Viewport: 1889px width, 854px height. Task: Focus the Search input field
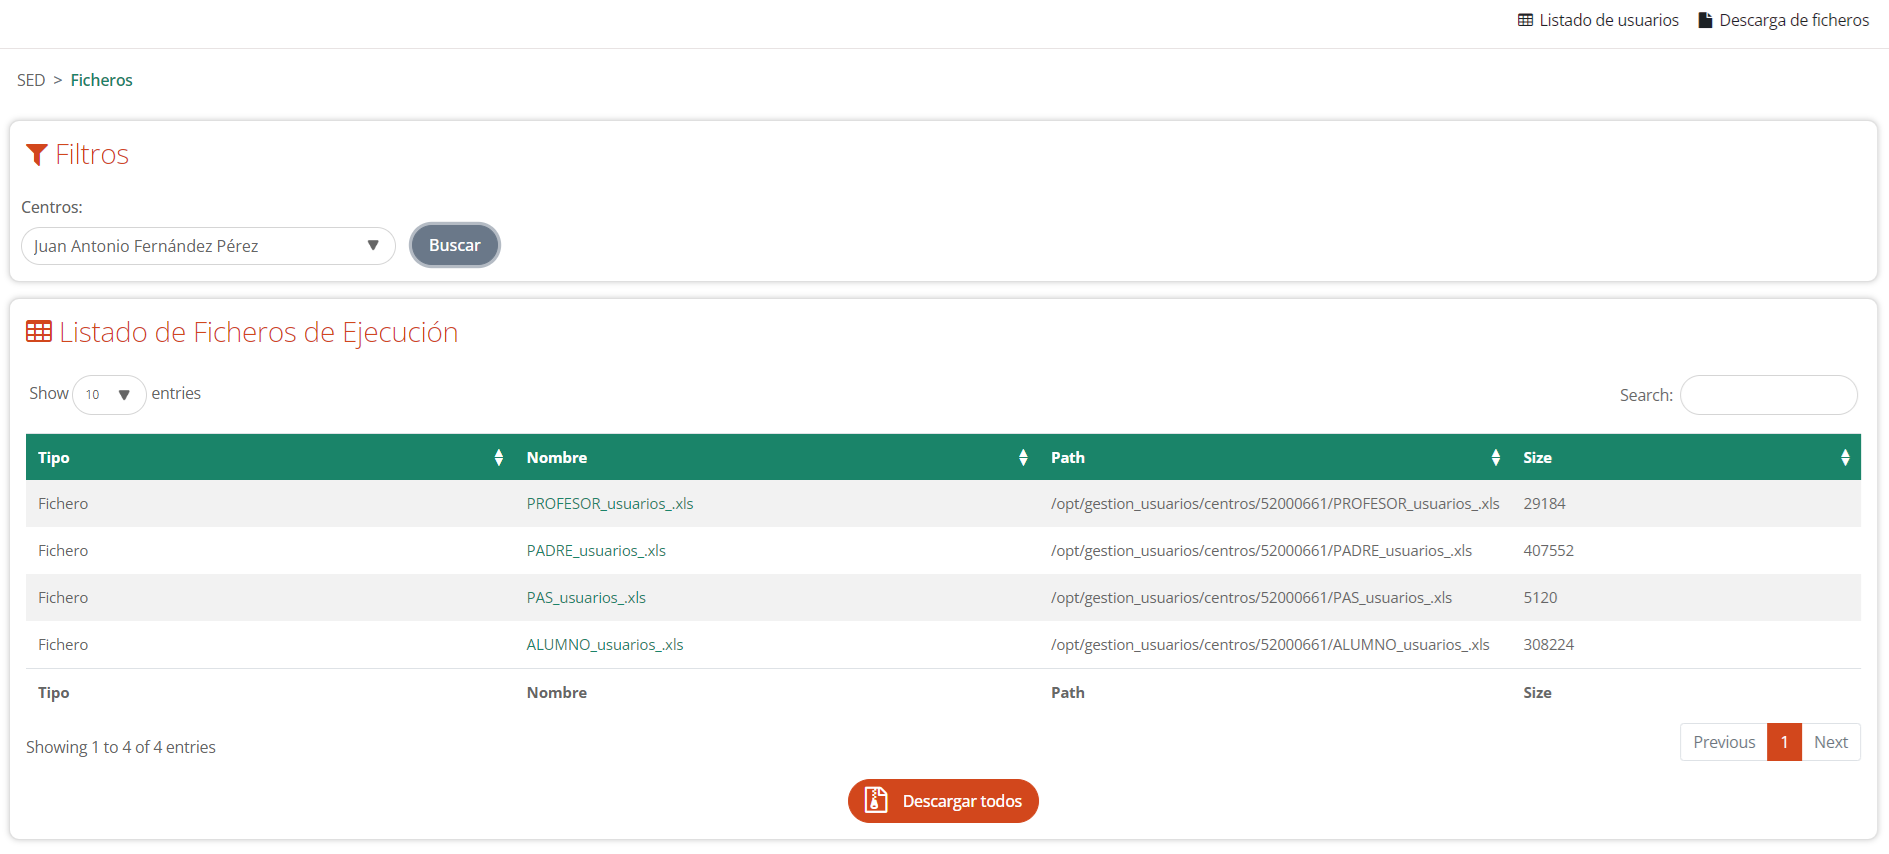(x=1769, y=395)
